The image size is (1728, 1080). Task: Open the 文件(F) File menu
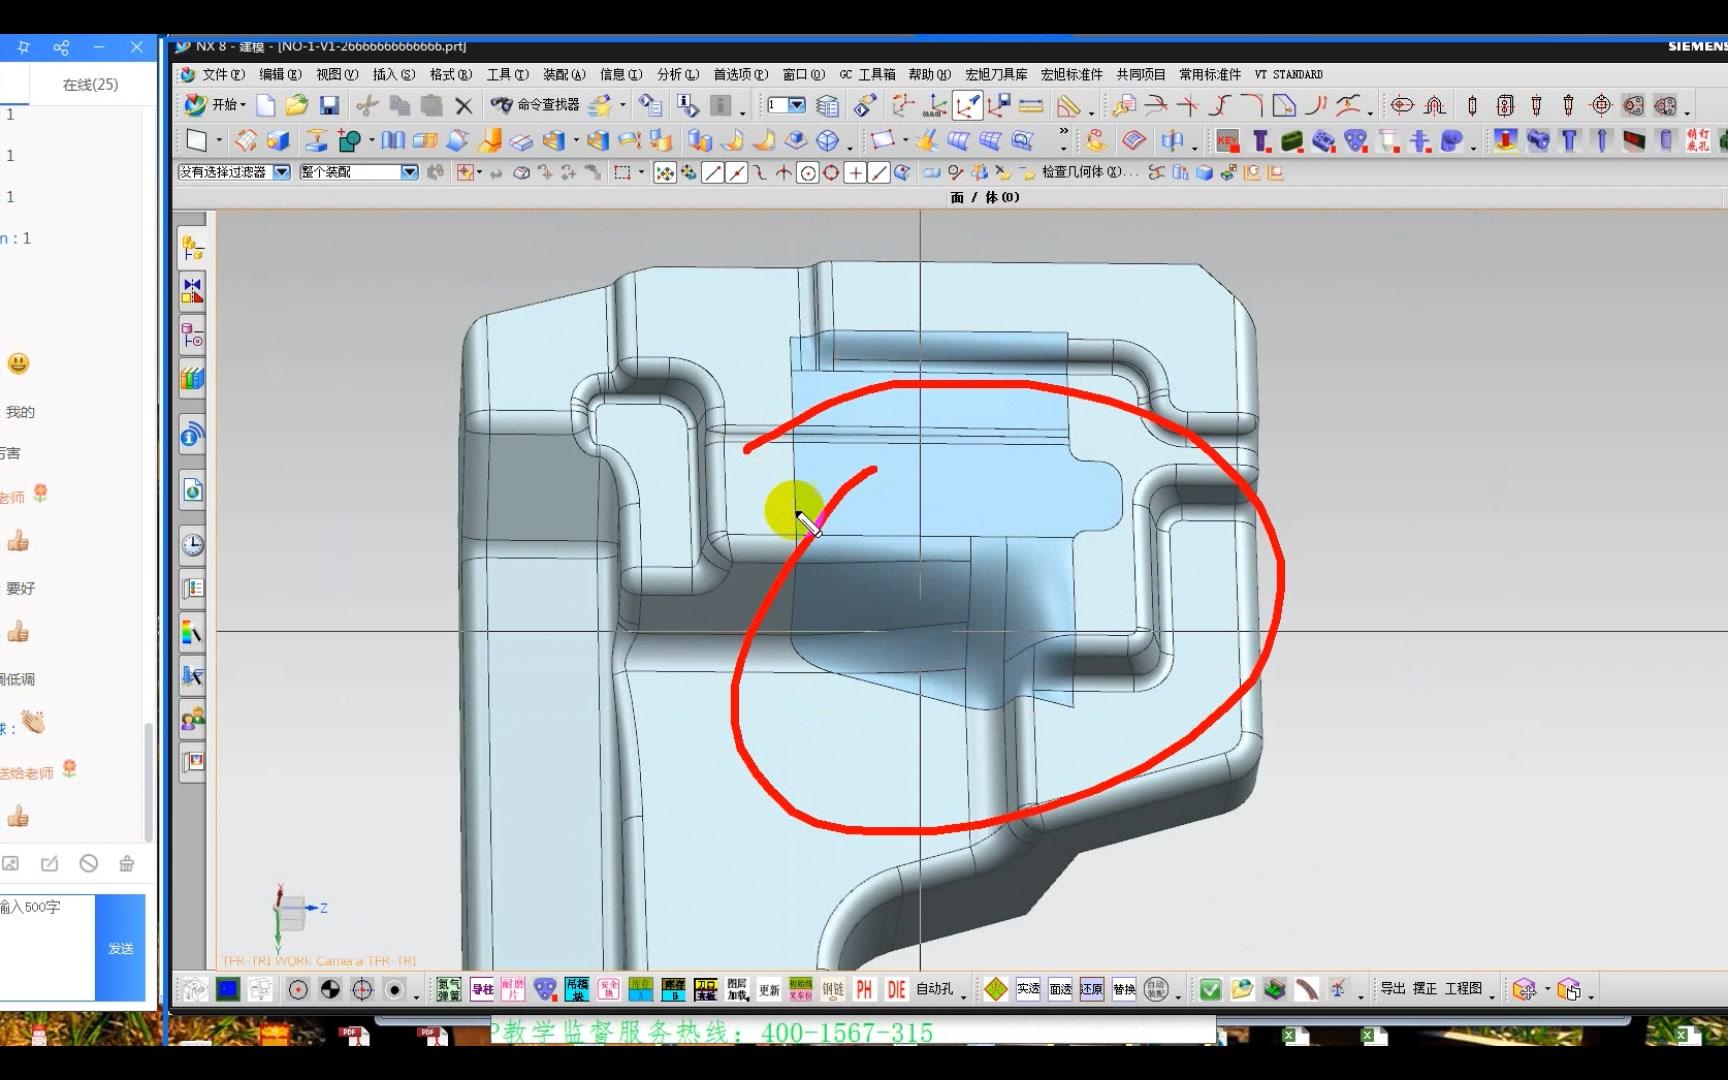coord(222,74)
